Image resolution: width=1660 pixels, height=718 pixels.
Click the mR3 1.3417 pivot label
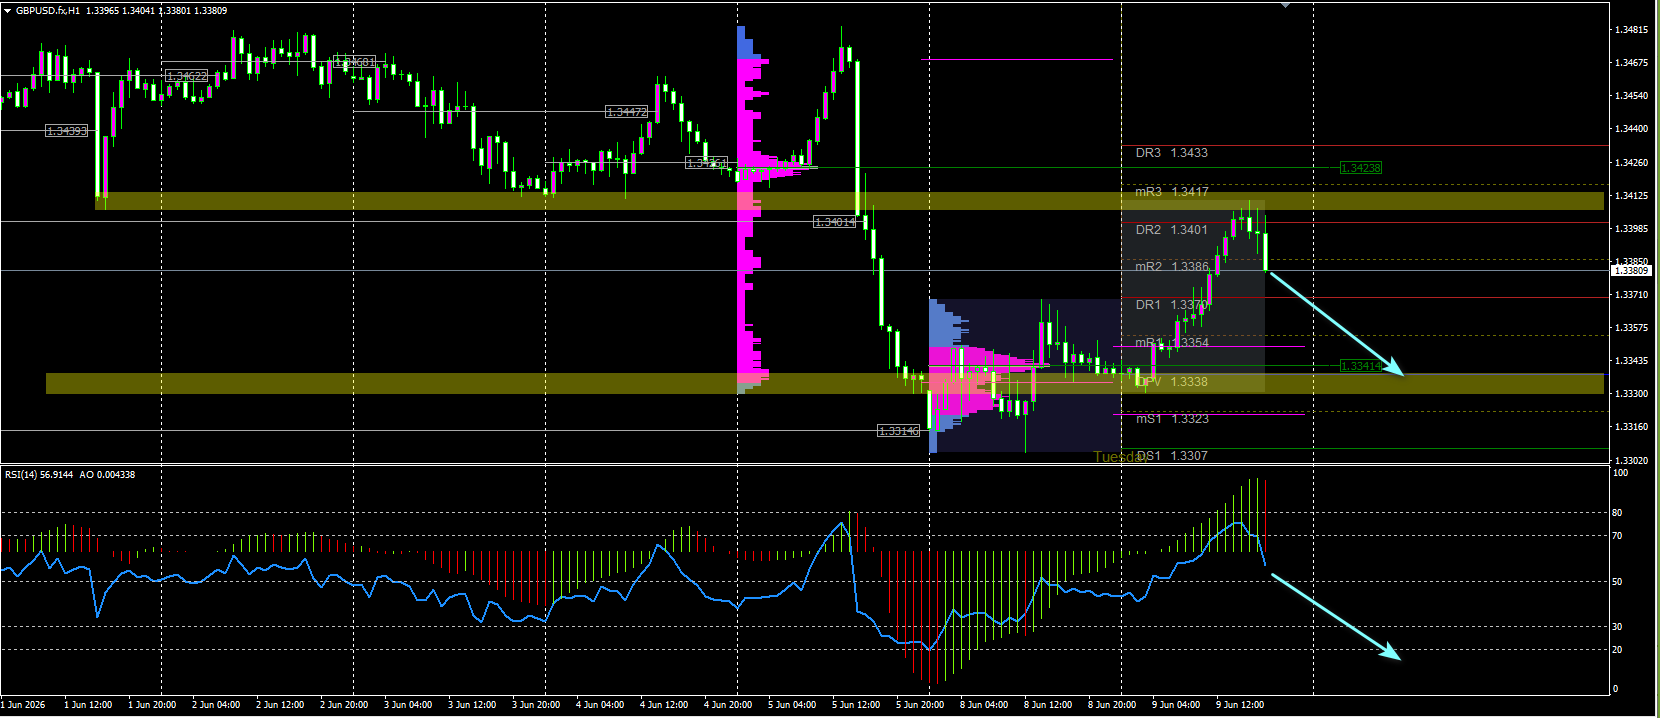coord(1171,191)
